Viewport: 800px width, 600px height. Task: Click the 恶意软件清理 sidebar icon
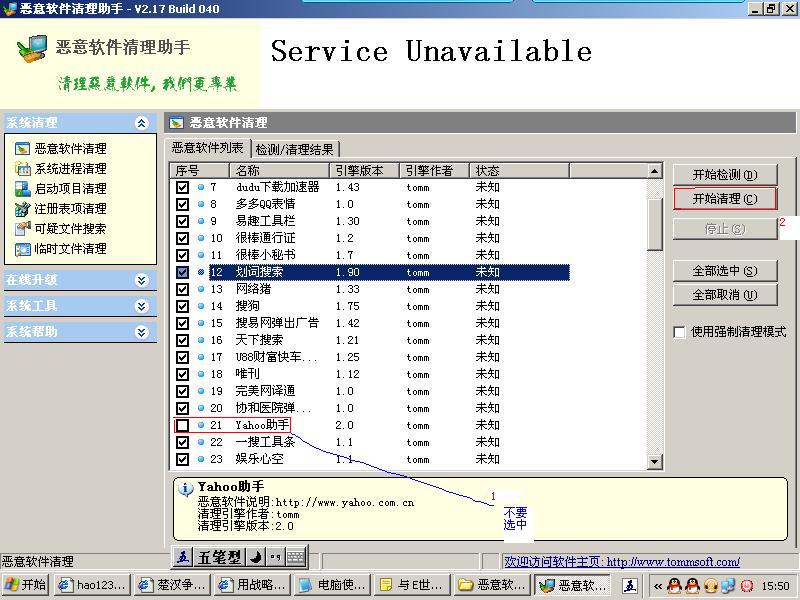pos(22,149)
